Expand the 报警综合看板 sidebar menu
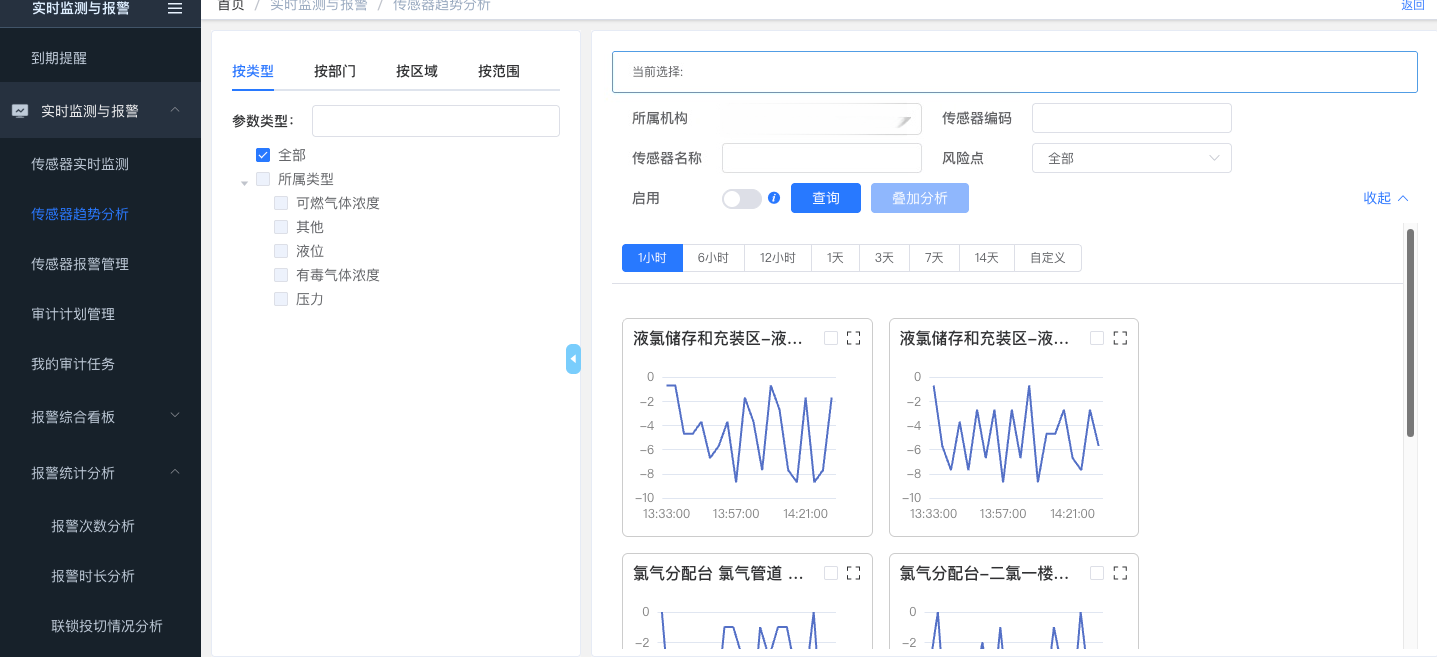The height and width of the screenshot is (657, 1437). click(x=100, y=416)
